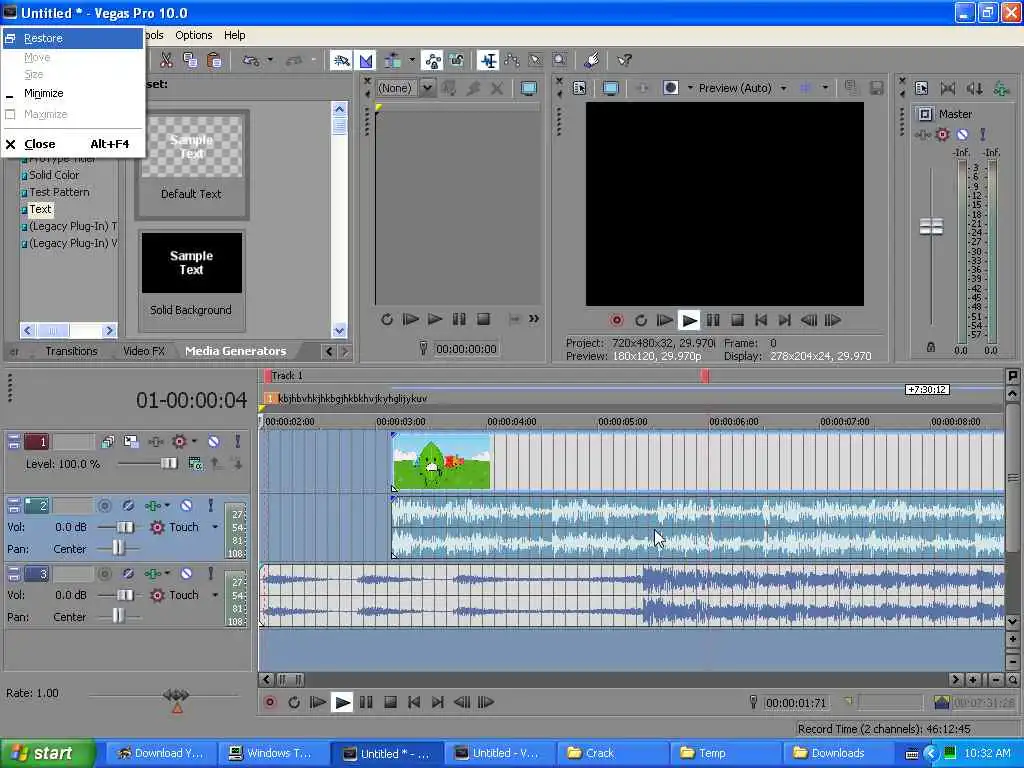Open the Start menu
This screenshot has height=768, width=1024.
pyautogui.click(x=47, y=754)
